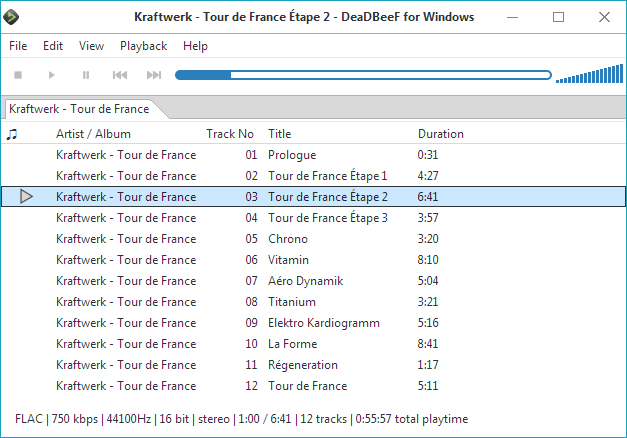Click the music note column header icon
This screenshot has height=438, width=627.
tap(12, 134)
